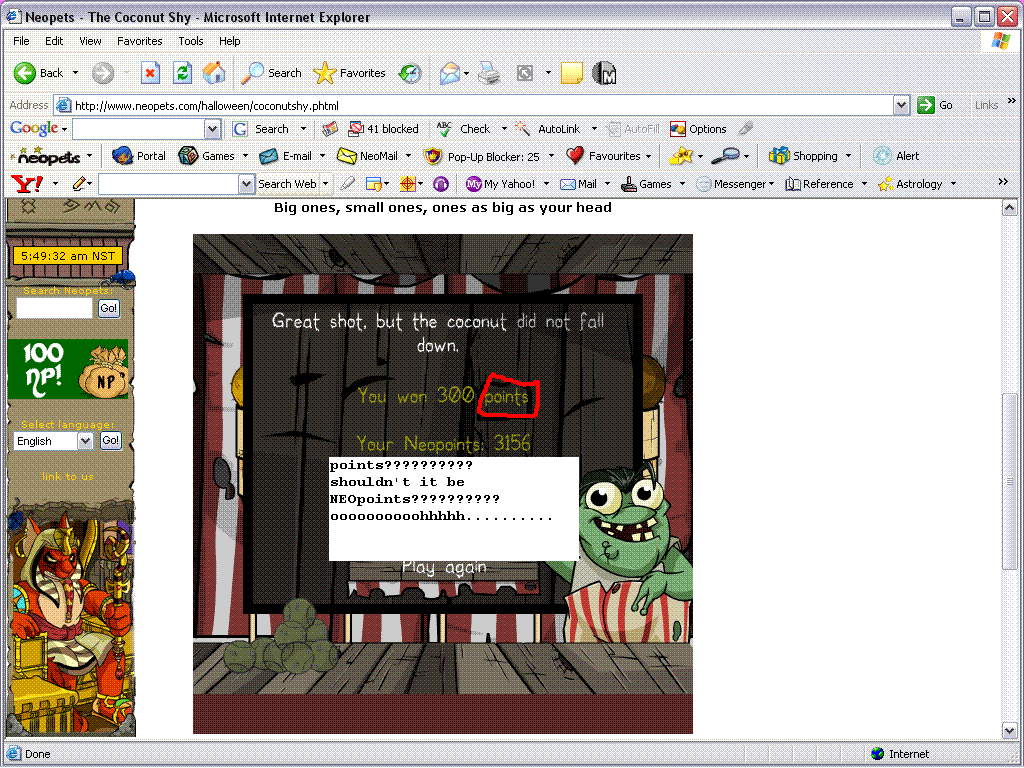Click Go! next to Search Neopets field
The height and width of the screenshot is (768, 1024).
tap(109, 308)
